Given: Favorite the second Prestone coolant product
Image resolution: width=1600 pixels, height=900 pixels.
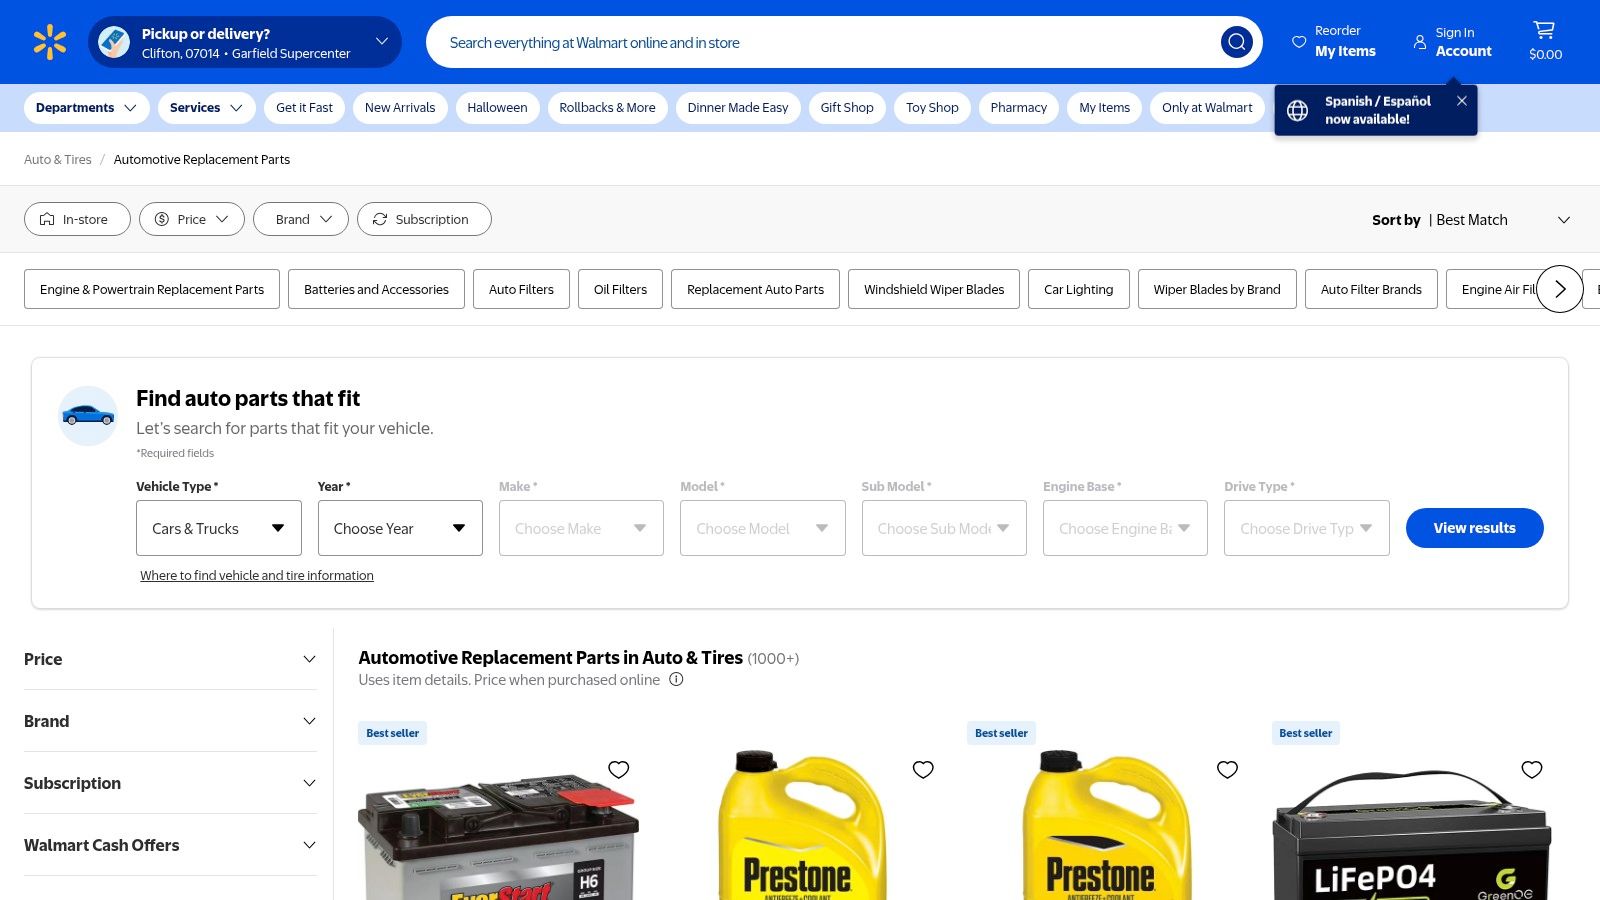Looking at the screenshot, I should tap(1227, 769).
